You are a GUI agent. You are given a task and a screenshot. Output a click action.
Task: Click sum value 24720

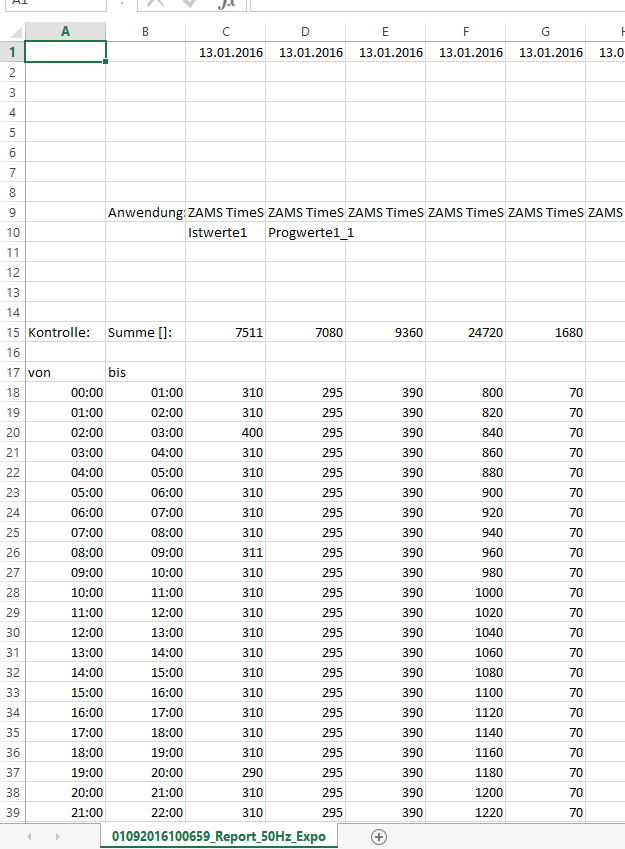click(x=465, y=332)
